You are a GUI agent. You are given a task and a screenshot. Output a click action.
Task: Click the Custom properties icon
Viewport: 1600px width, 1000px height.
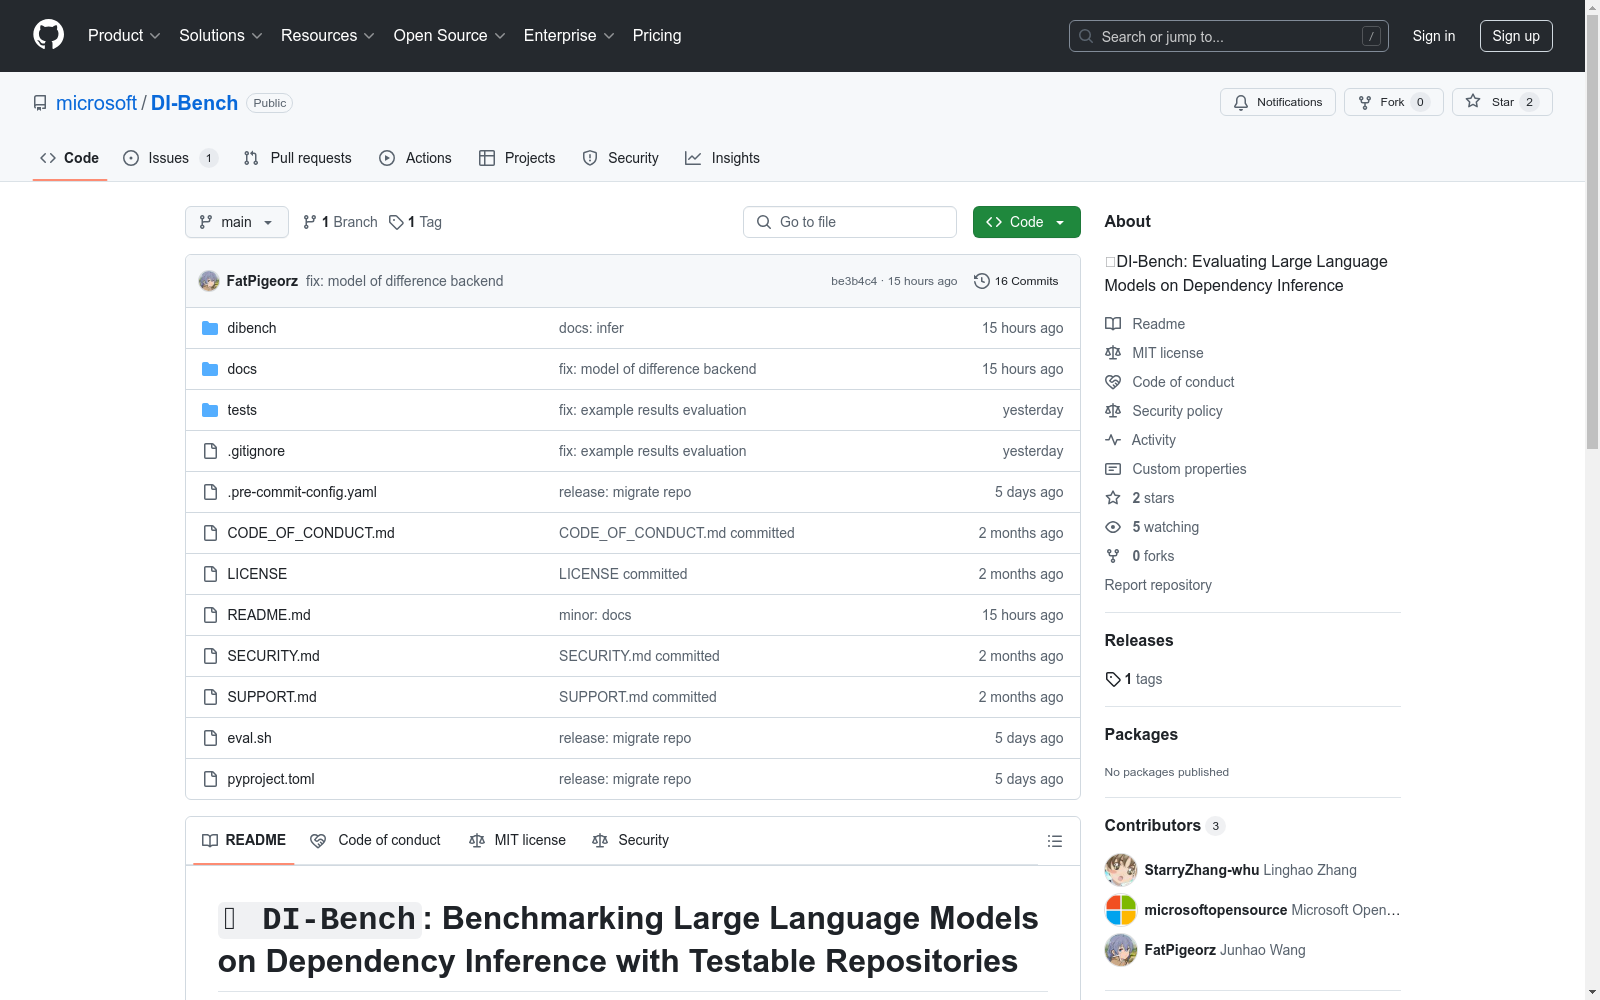point(1113,469)
